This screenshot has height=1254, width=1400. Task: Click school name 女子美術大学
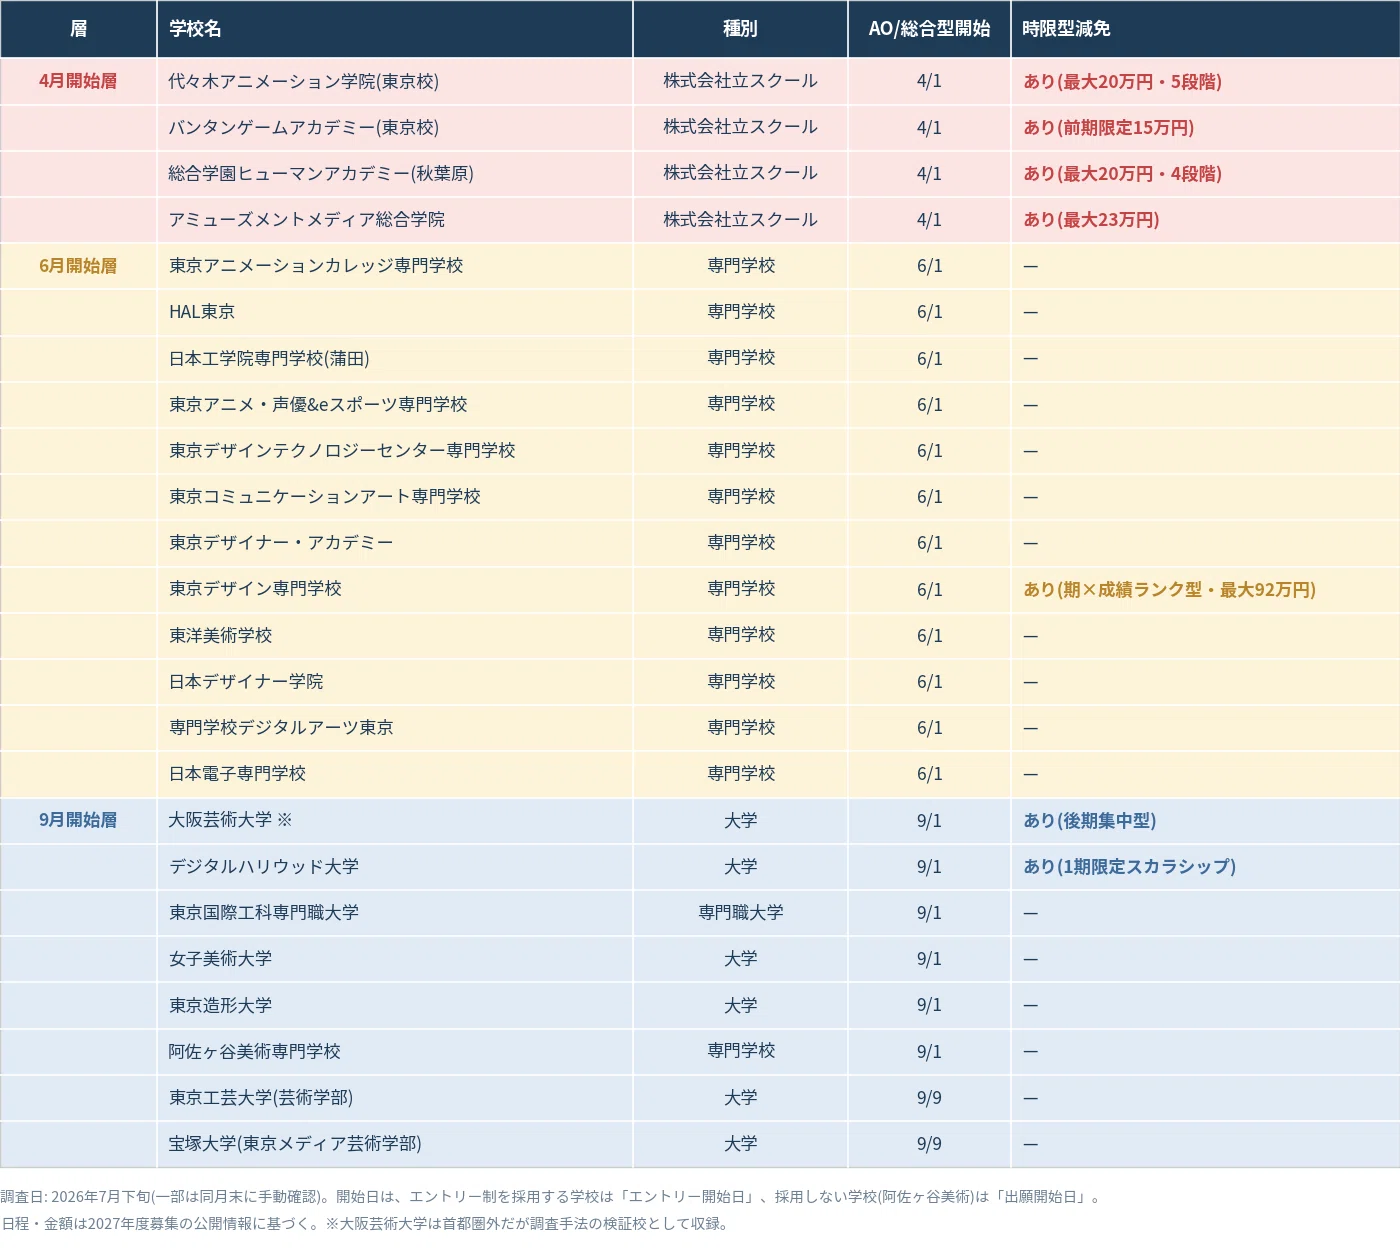pyautogui.click(x=220, y=959)
